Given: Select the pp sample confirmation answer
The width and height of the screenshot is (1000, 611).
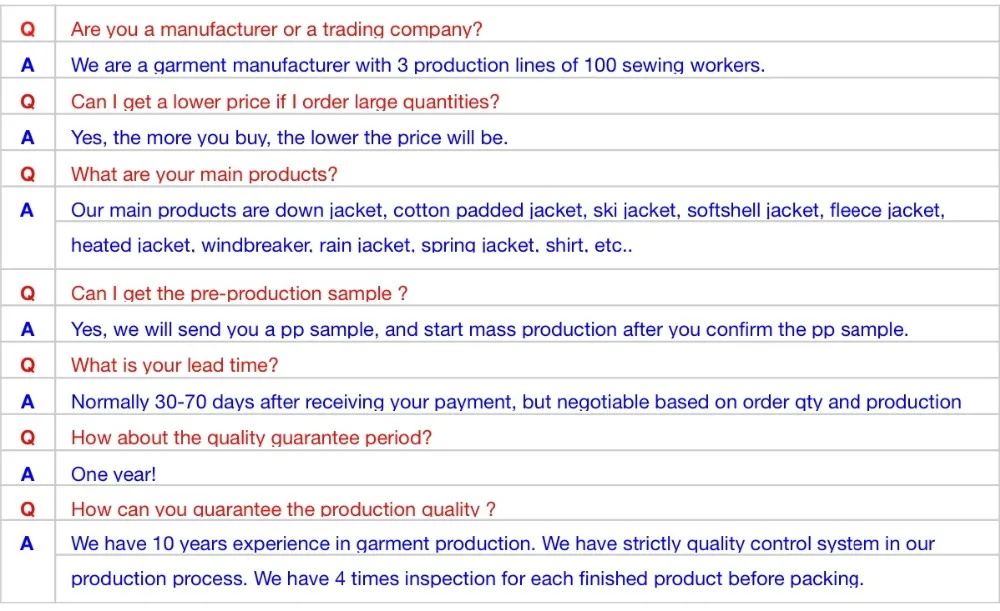Looking at the screenshot, I should 489,330.
